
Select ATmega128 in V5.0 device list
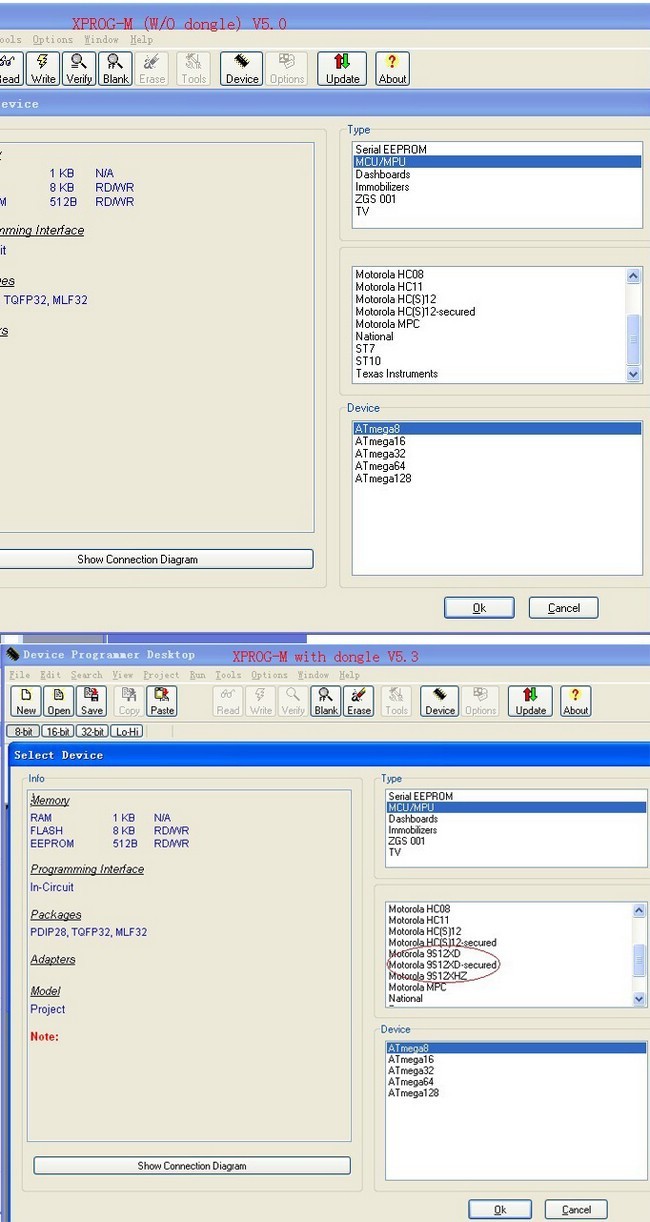pos(498,478)
